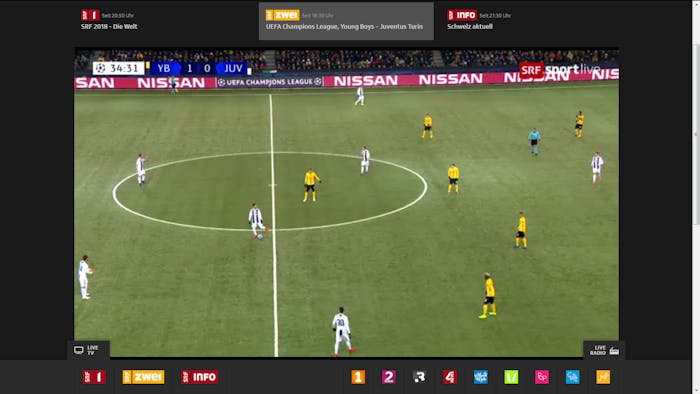Select Radio SRF 2 magenta icon

388,377
